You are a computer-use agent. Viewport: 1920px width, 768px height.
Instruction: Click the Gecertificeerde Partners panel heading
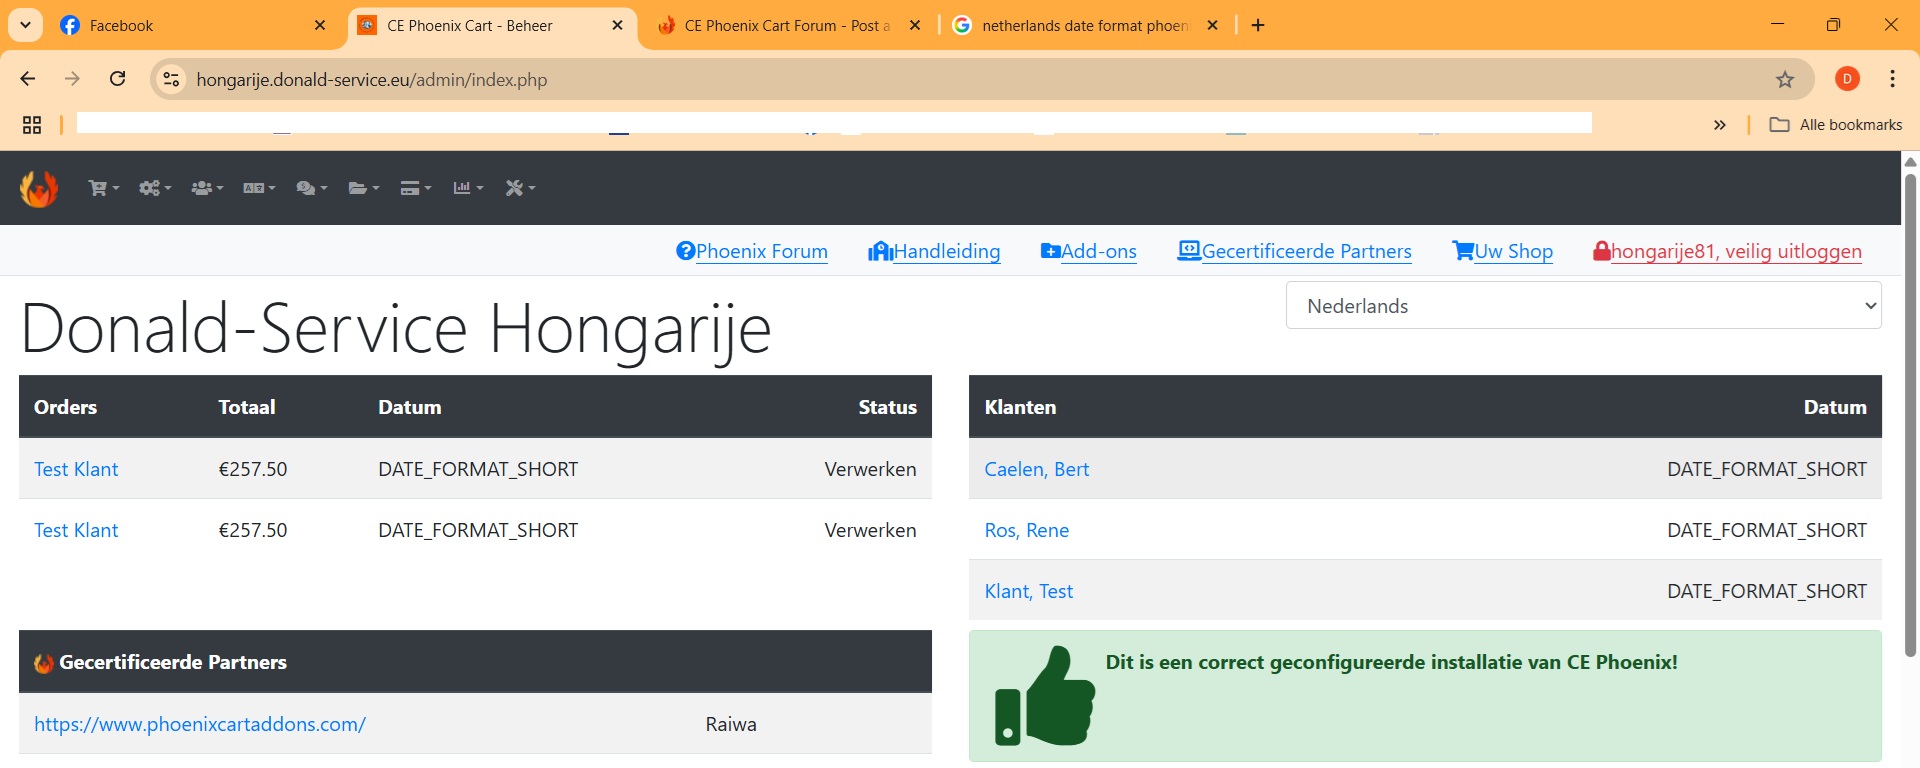(x=173, y=662)
